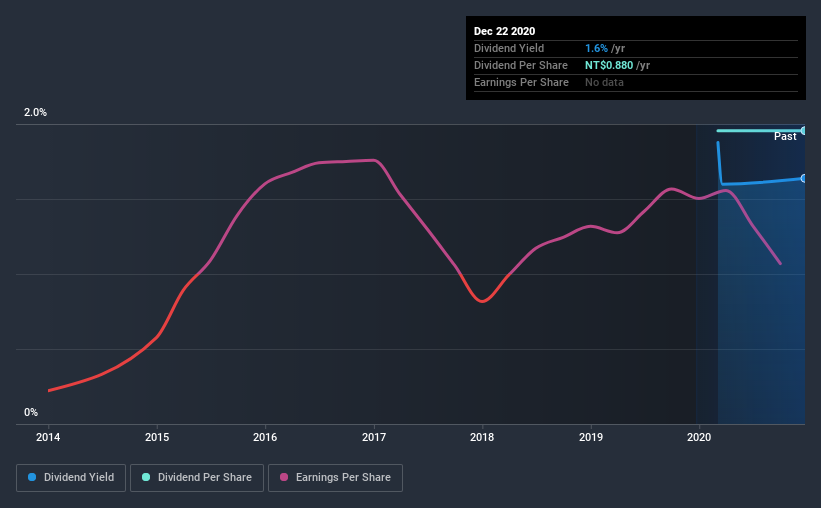
Task: Click the blue Dividend Yield legend dot
Action: tap(33, 478)
